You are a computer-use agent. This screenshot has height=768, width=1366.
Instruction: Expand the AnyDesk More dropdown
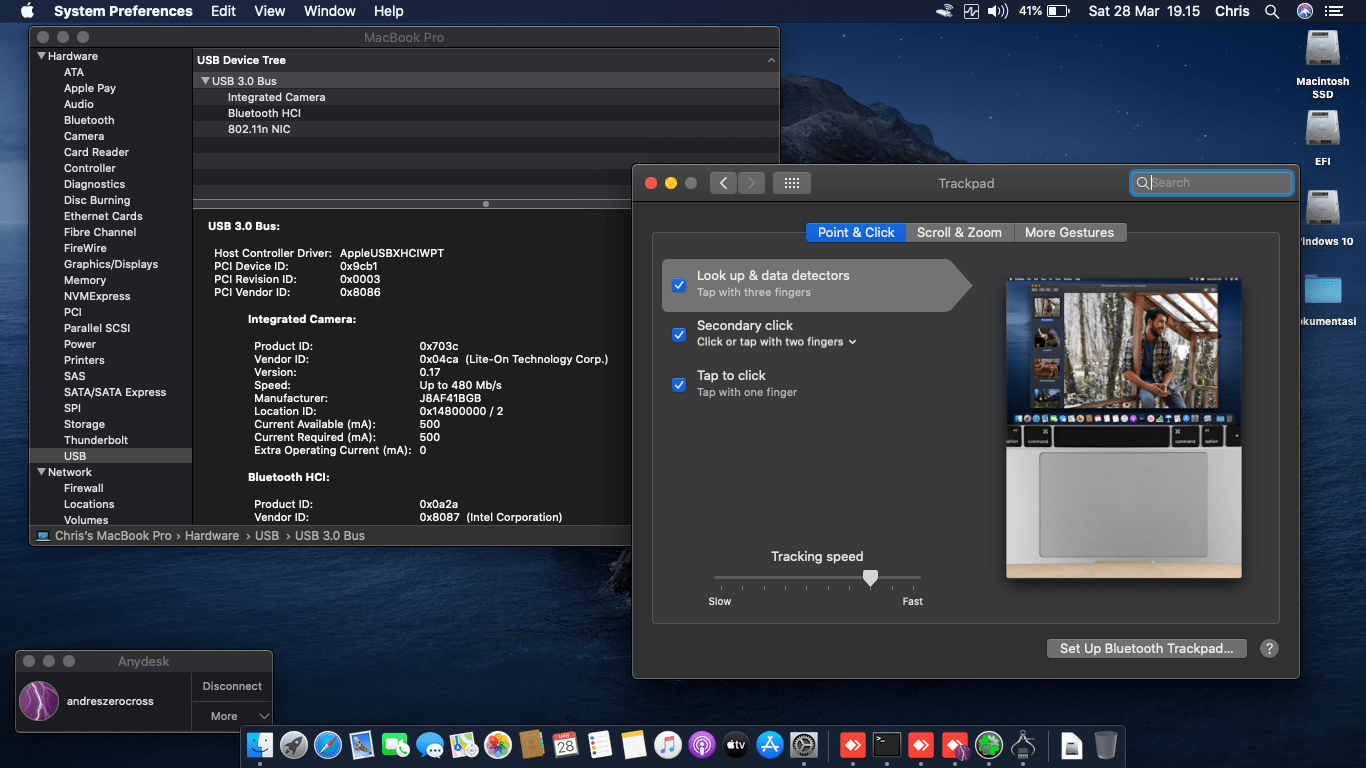232,716
